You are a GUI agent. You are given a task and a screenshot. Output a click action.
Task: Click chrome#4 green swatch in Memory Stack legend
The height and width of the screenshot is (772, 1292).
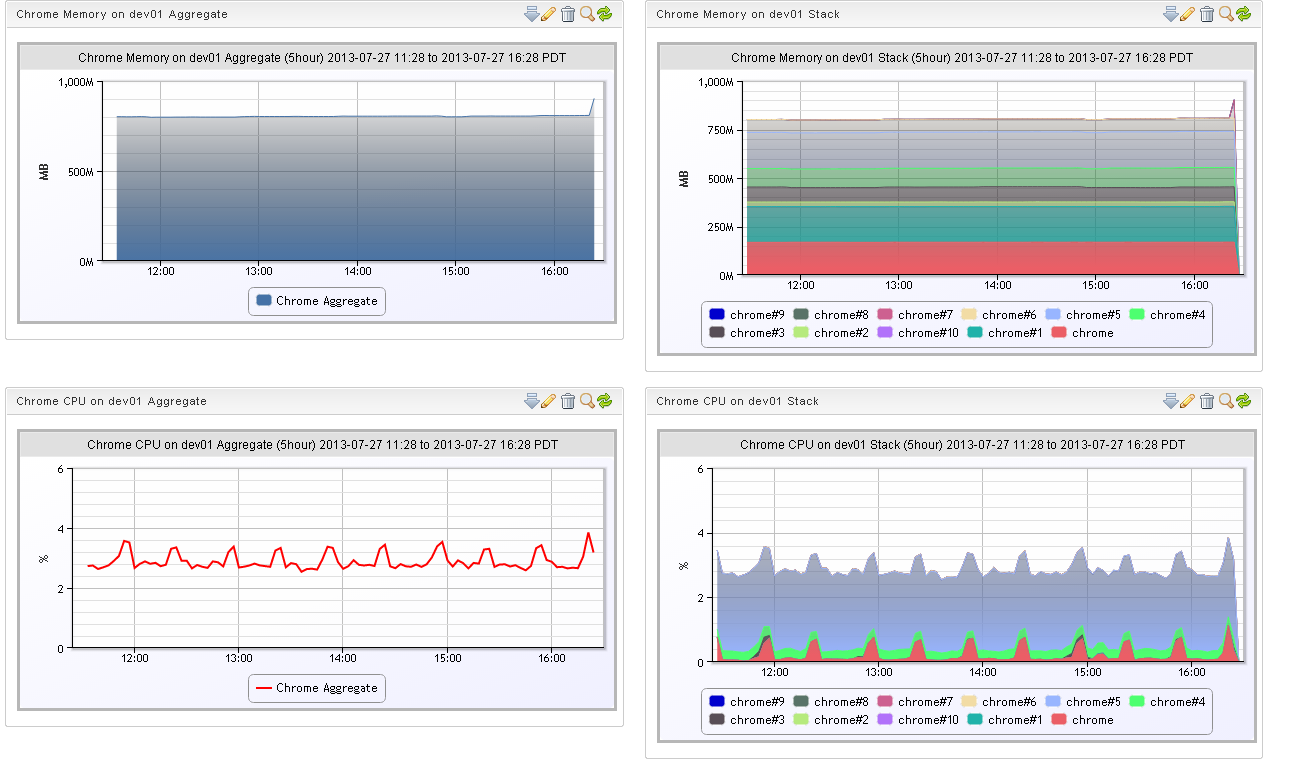coord(1137,314)
